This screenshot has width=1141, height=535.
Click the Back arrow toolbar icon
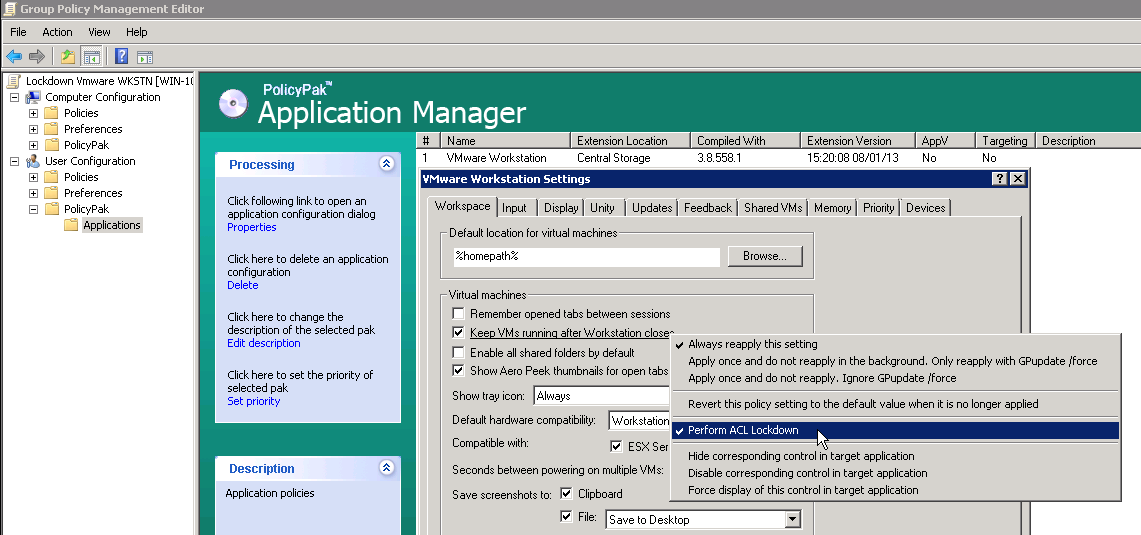(14, 56)
